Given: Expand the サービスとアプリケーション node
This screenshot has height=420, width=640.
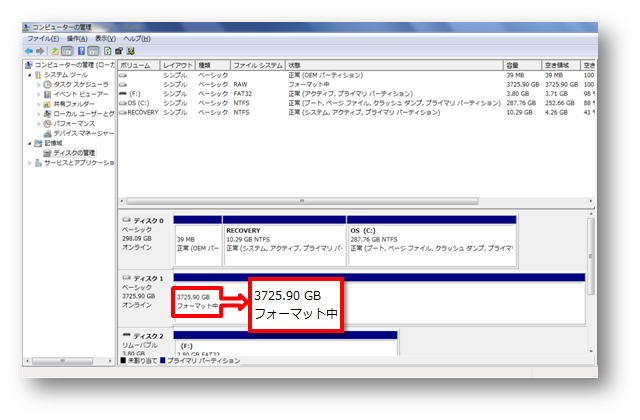Looking at the screenshot, I should click(x=29, y=163).
